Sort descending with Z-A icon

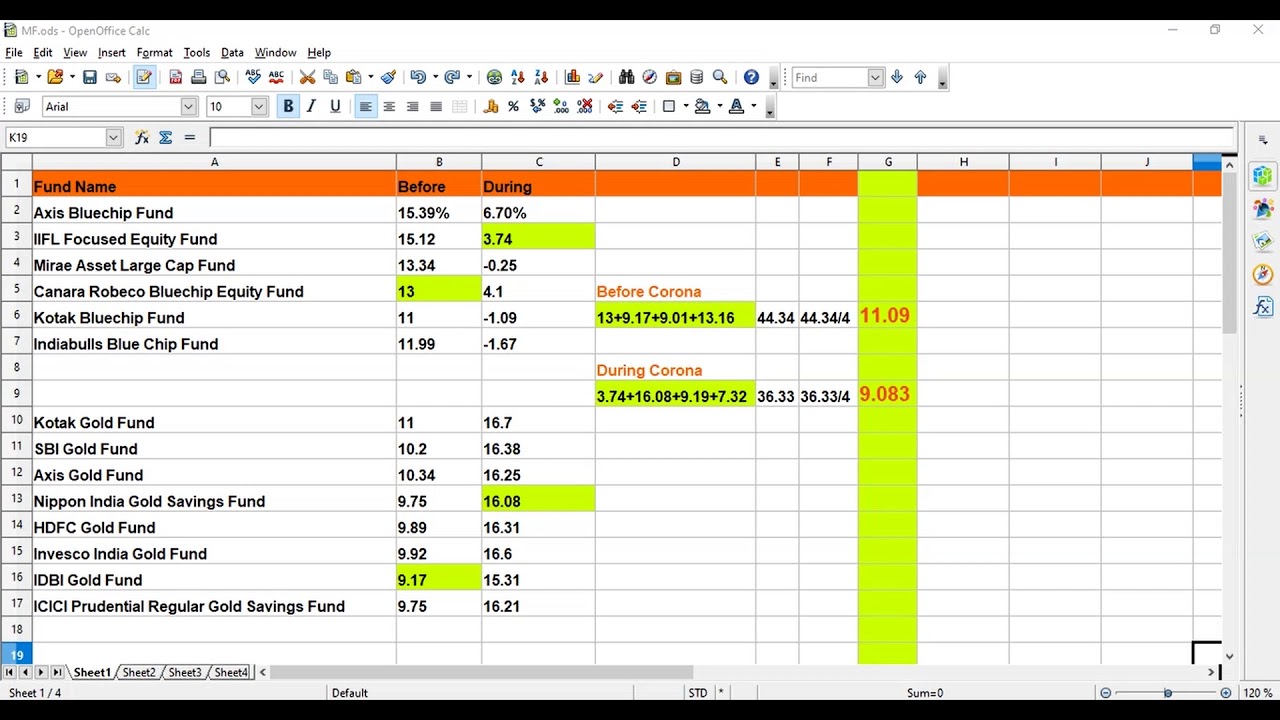tap(541, 77)
